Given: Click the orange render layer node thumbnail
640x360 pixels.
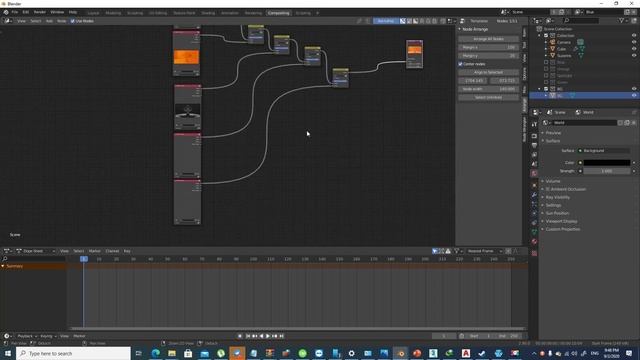Looking at the screenshot, I should click(187, 57).
